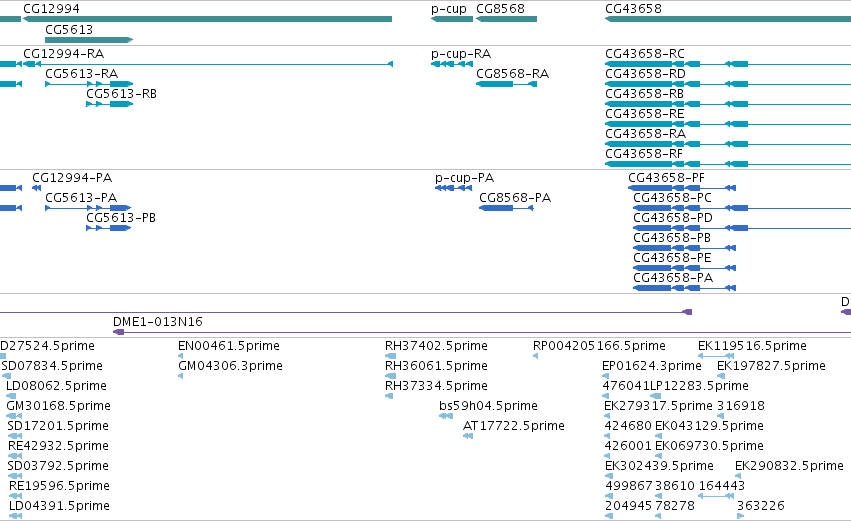This screenshot has height=521, width=851.
Task: Open feature labeled 426001
Action: tap(628, 446)
